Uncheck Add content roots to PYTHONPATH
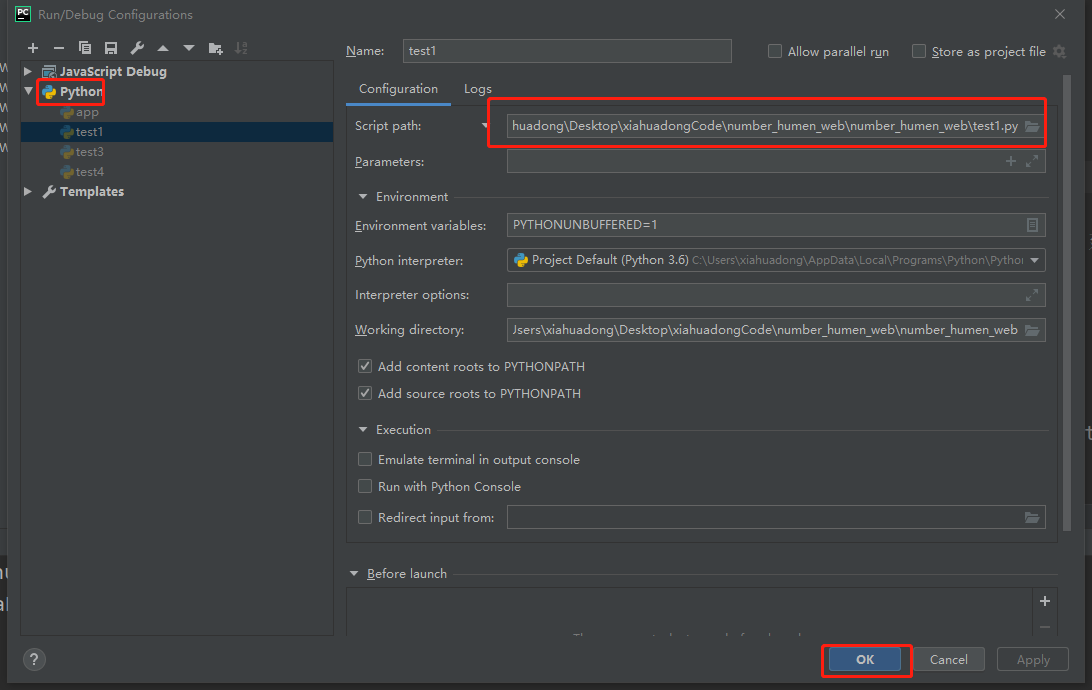Screen dimensions: 1092x690 (365, 366)
